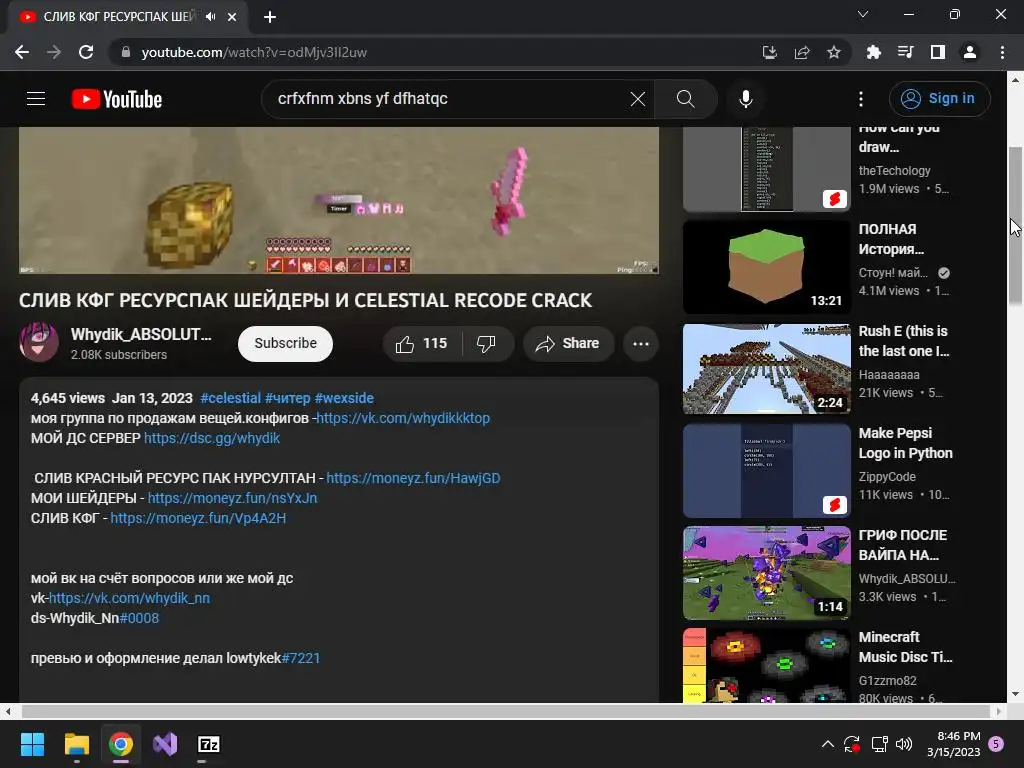This screenshot has height=768, width=1024.
Task: Open YouTube settings three-dot menu
Action: coord(861,99)
